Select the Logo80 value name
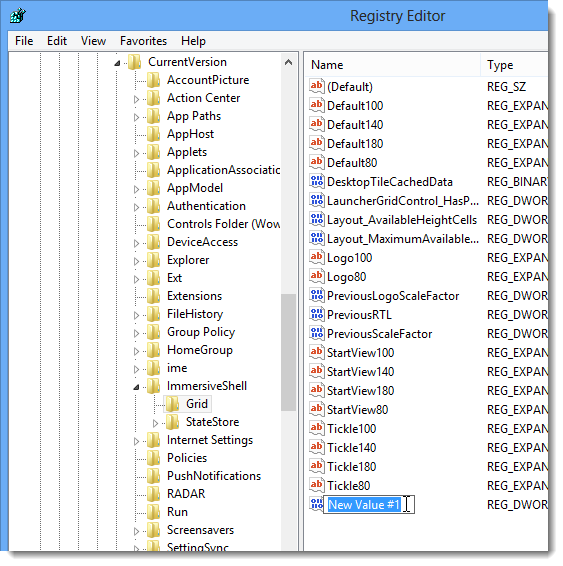This screenshot has height=566, width=563. coord(346,277)
